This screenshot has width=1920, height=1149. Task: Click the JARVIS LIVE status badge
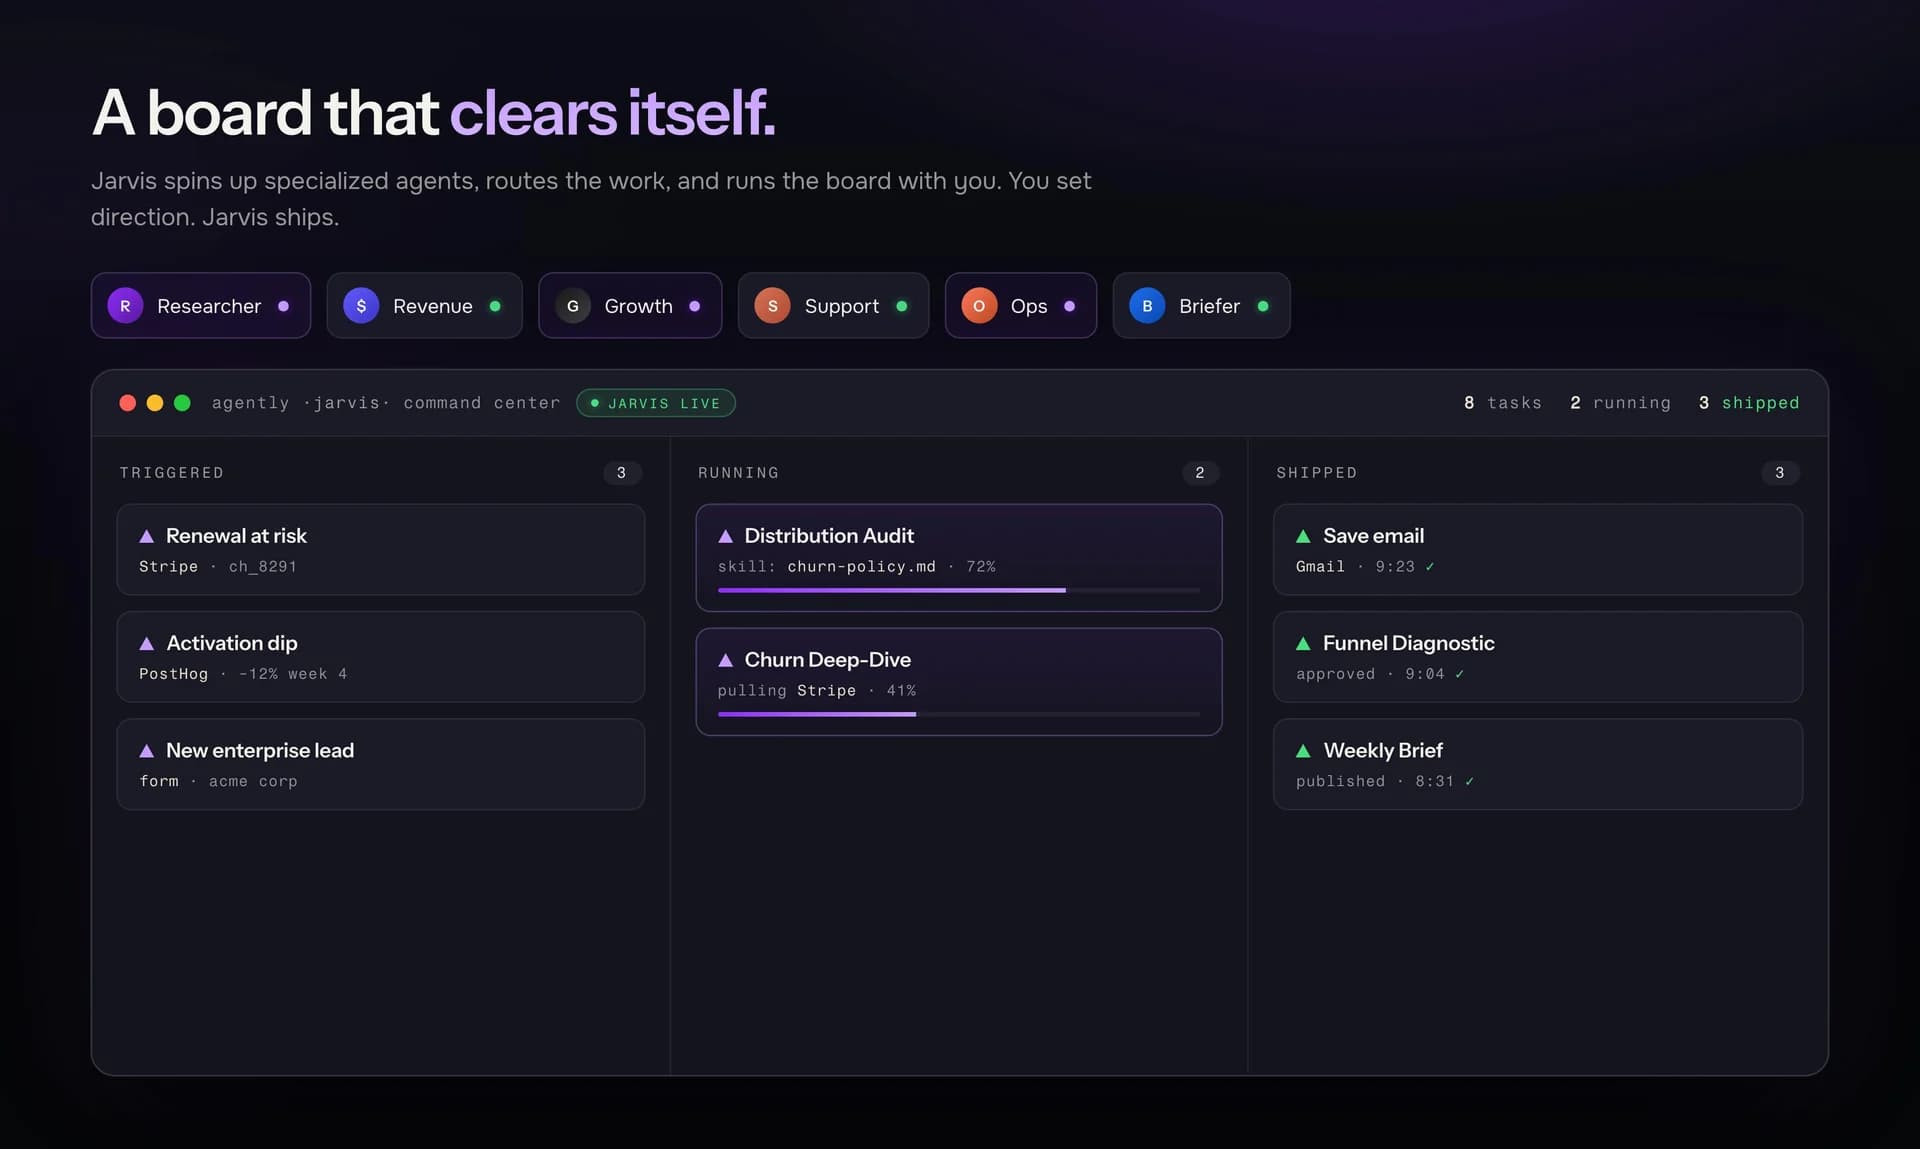(656, 403)
